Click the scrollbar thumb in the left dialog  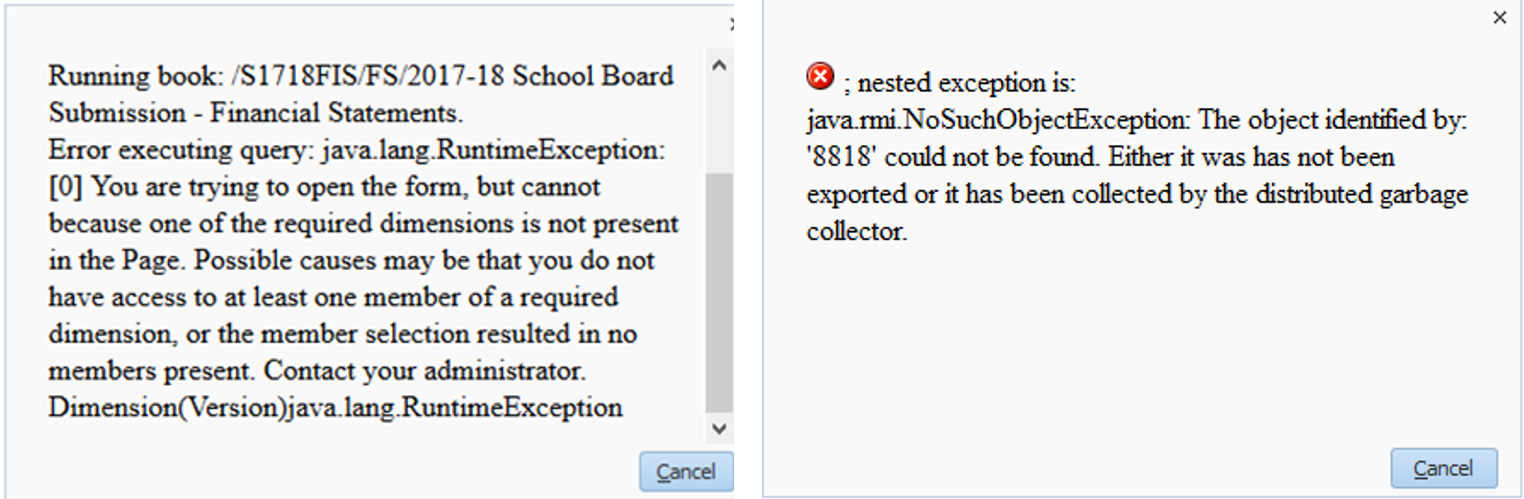pyautogui.click(x=718, y=290)
